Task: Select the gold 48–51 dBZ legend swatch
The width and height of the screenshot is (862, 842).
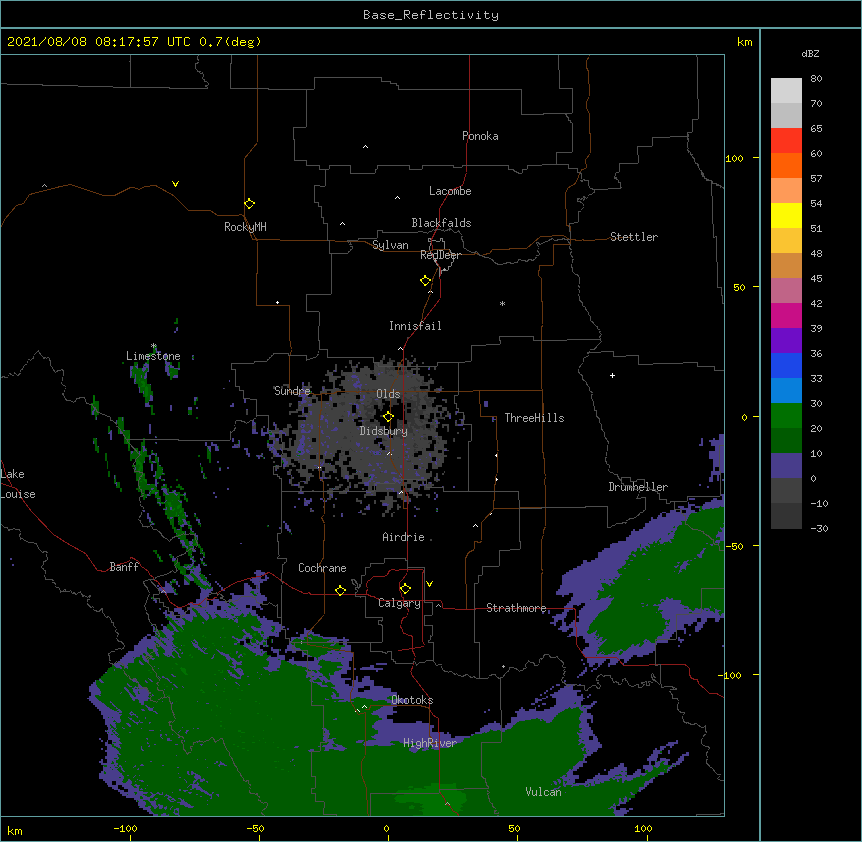Action: click(x=786, y=240)
